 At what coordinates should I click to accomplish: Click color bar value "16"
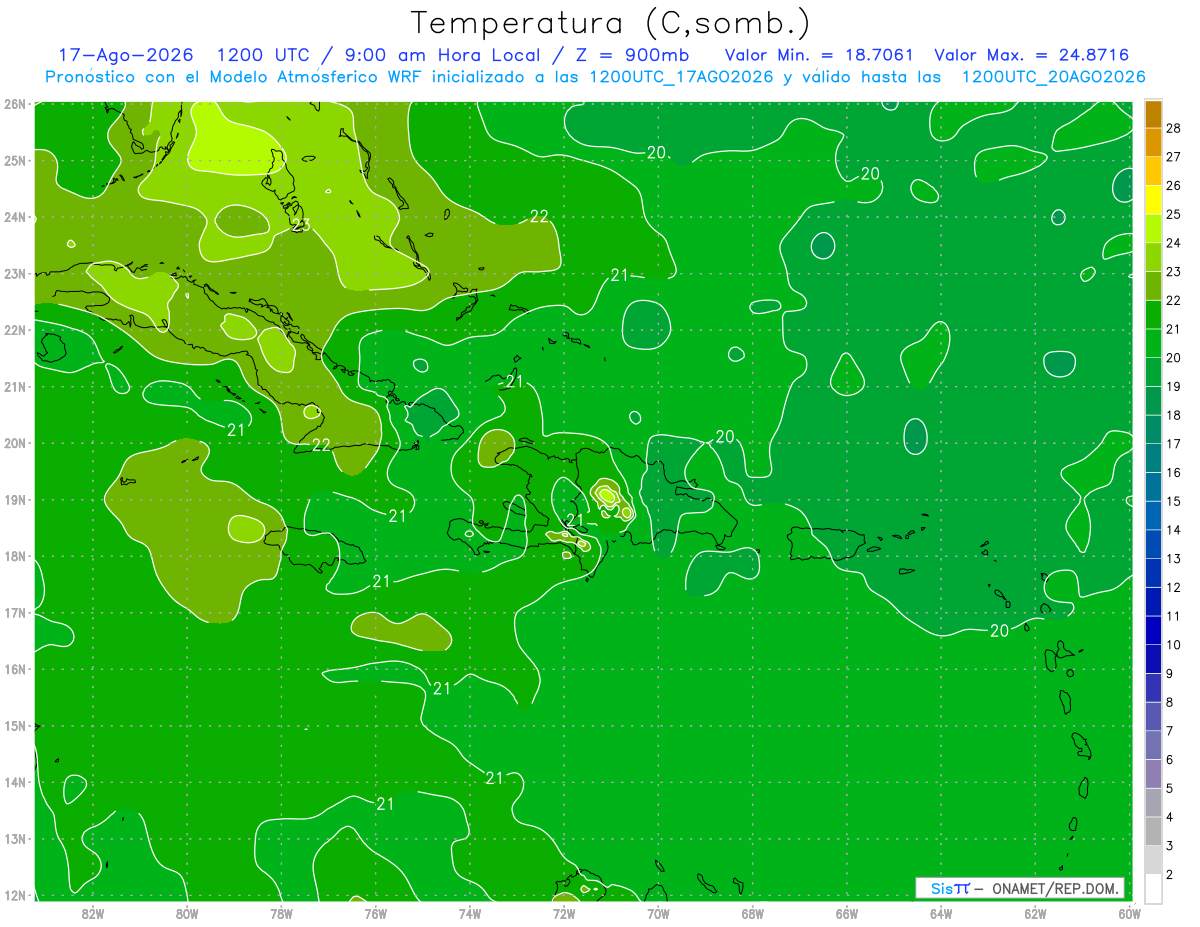tap(1174, 472)
